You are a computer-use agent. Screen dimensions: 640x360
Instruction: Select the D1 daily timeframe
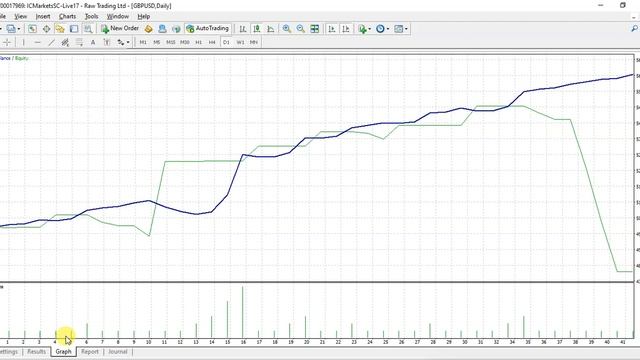[226, 42]
